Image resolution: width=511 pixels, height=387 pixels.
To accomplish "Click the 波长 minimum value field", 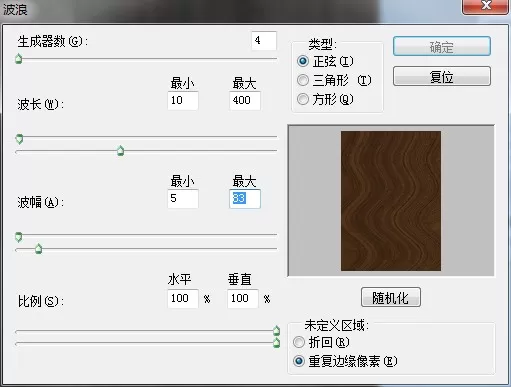I will 183,100.
